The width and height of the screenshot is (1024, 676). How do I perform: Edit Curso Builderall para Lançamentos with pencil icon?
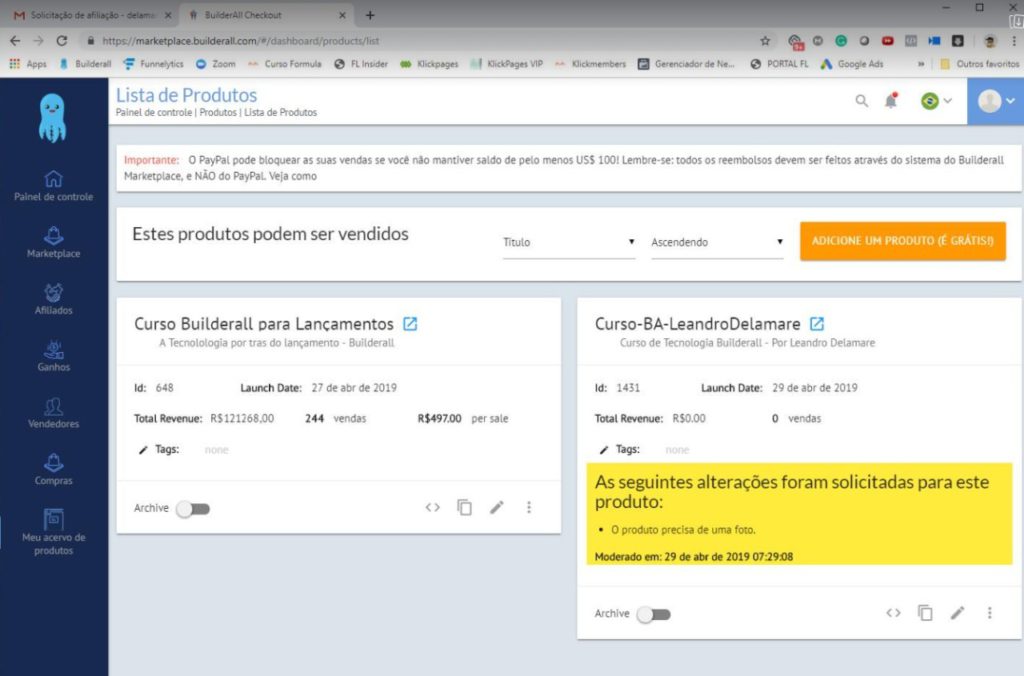[x=497, y=507]
